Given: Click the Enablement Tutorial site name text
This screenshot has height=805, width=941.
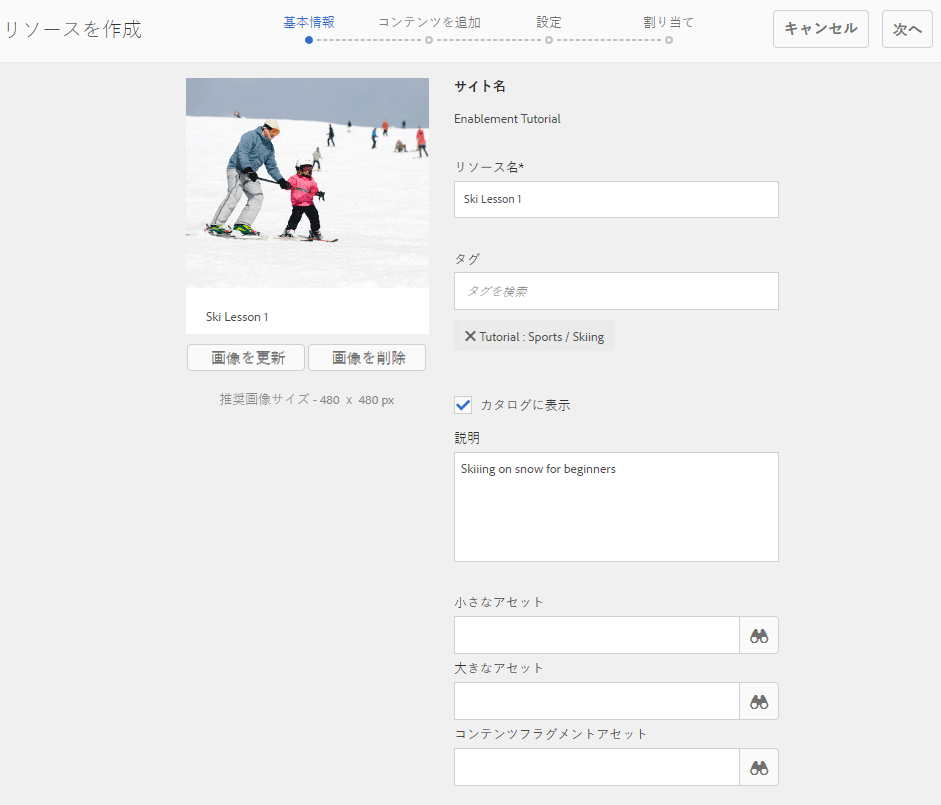Looking at the screenshot, I should 507,119.
